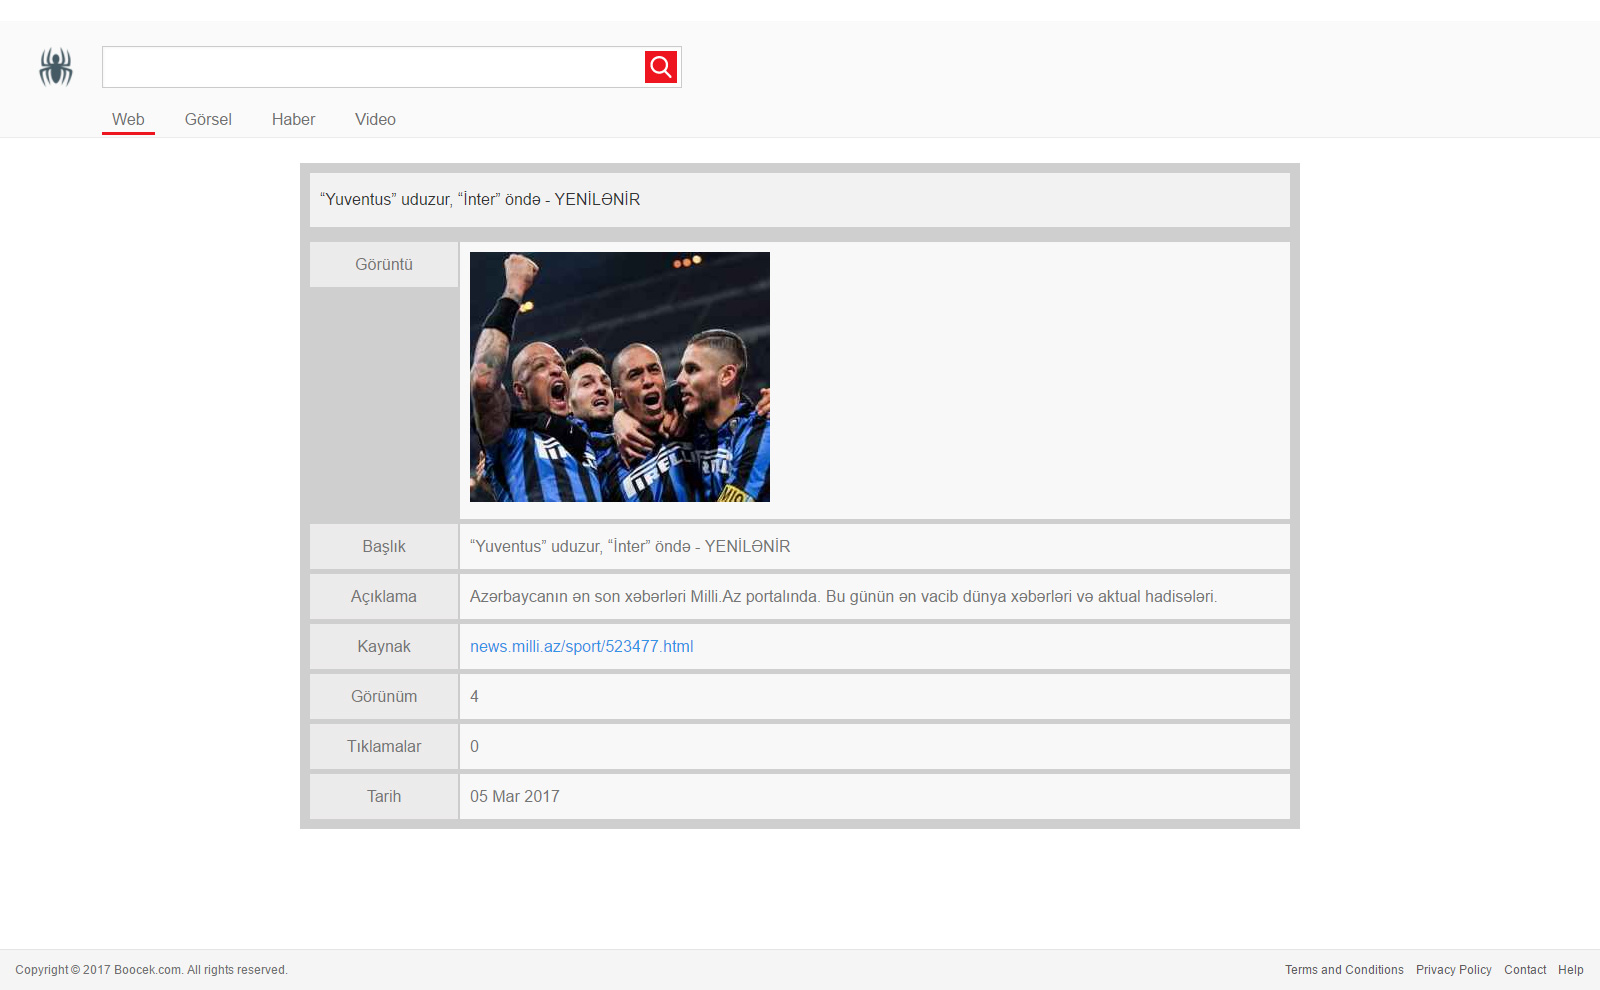Click the Başlık row title text
Viewport: 1600px width, 990px height.
[630, 546]
